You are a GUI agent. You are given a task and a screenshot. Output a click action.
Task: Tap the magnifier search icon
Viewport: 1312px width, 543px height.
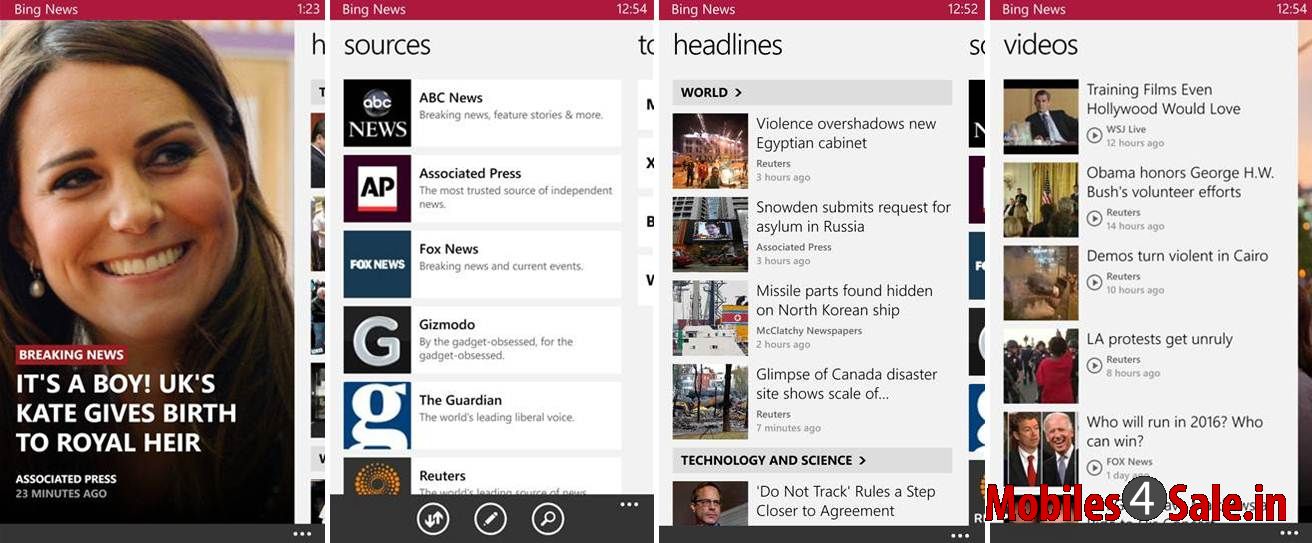[548, 518]
